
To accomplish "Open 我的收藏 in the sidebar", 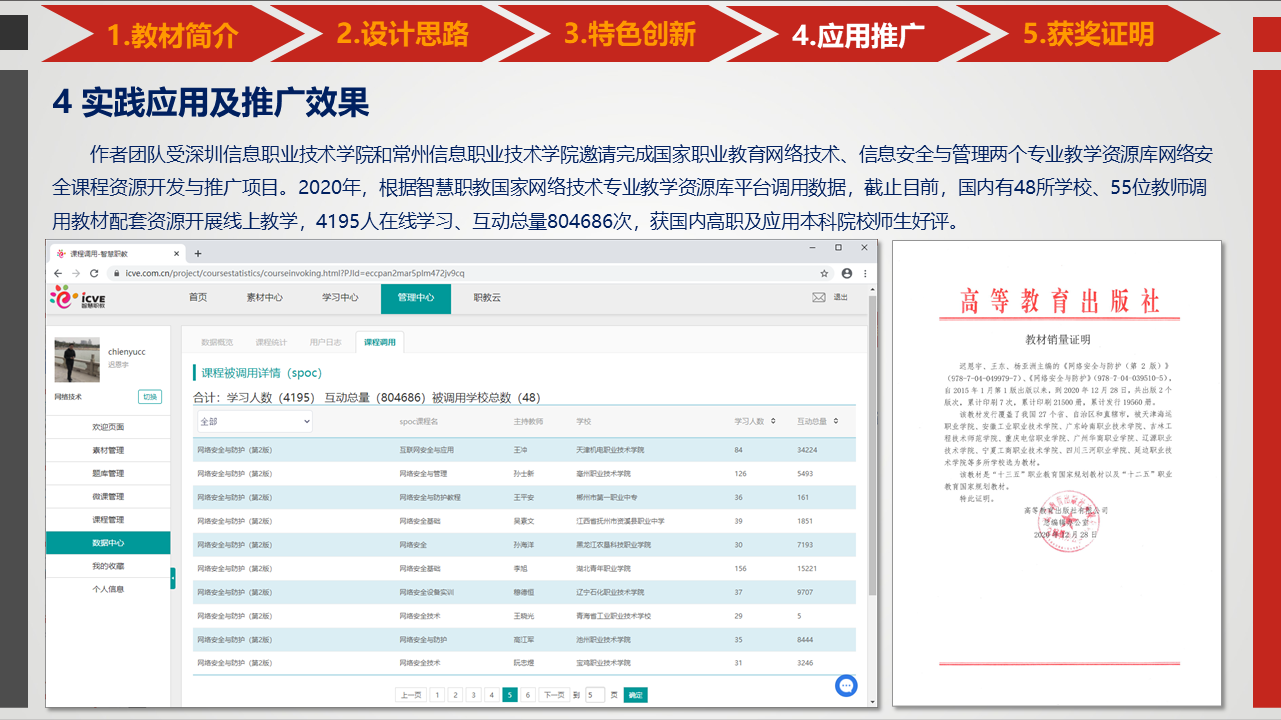I will pyautogui.click(x=108, y=566).
